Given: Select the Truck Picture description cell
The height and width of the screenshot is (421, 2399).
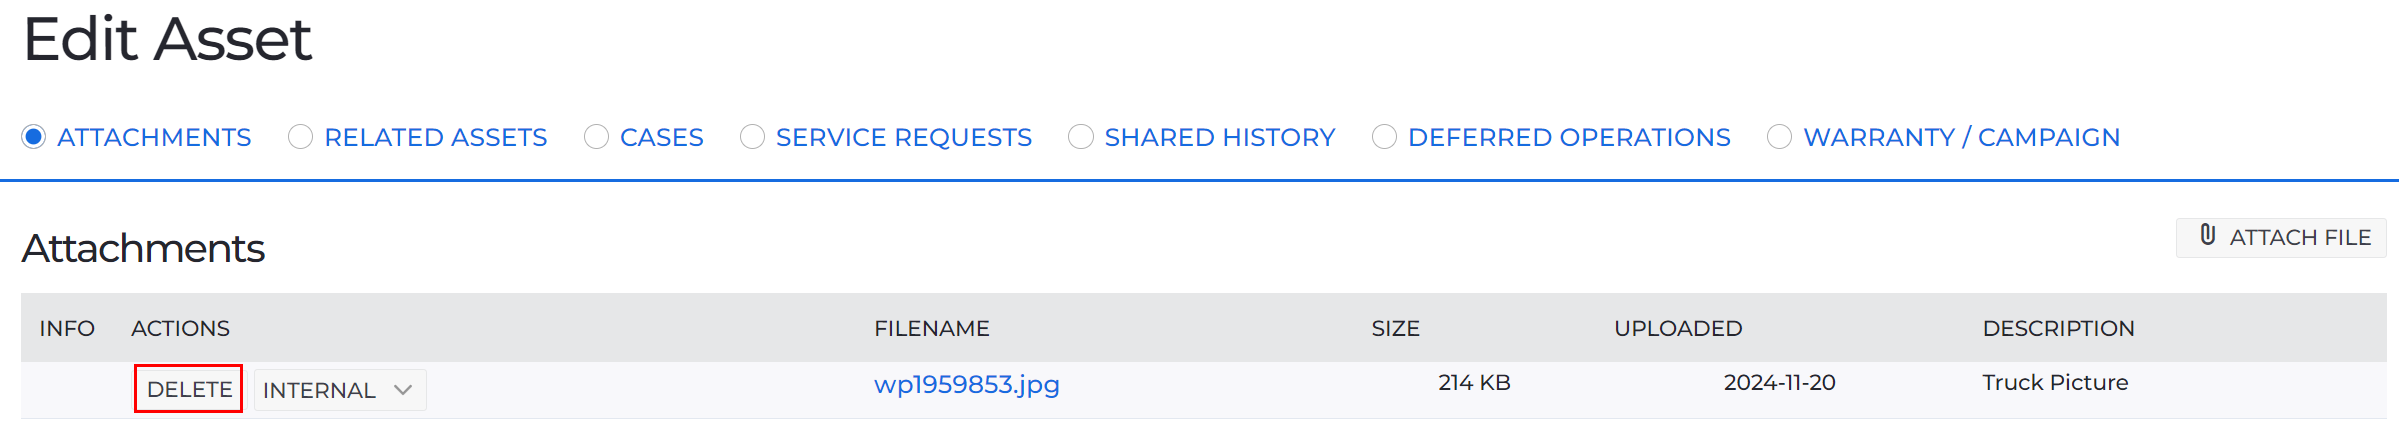Looking at the screenshot, I should point(2055,383).
